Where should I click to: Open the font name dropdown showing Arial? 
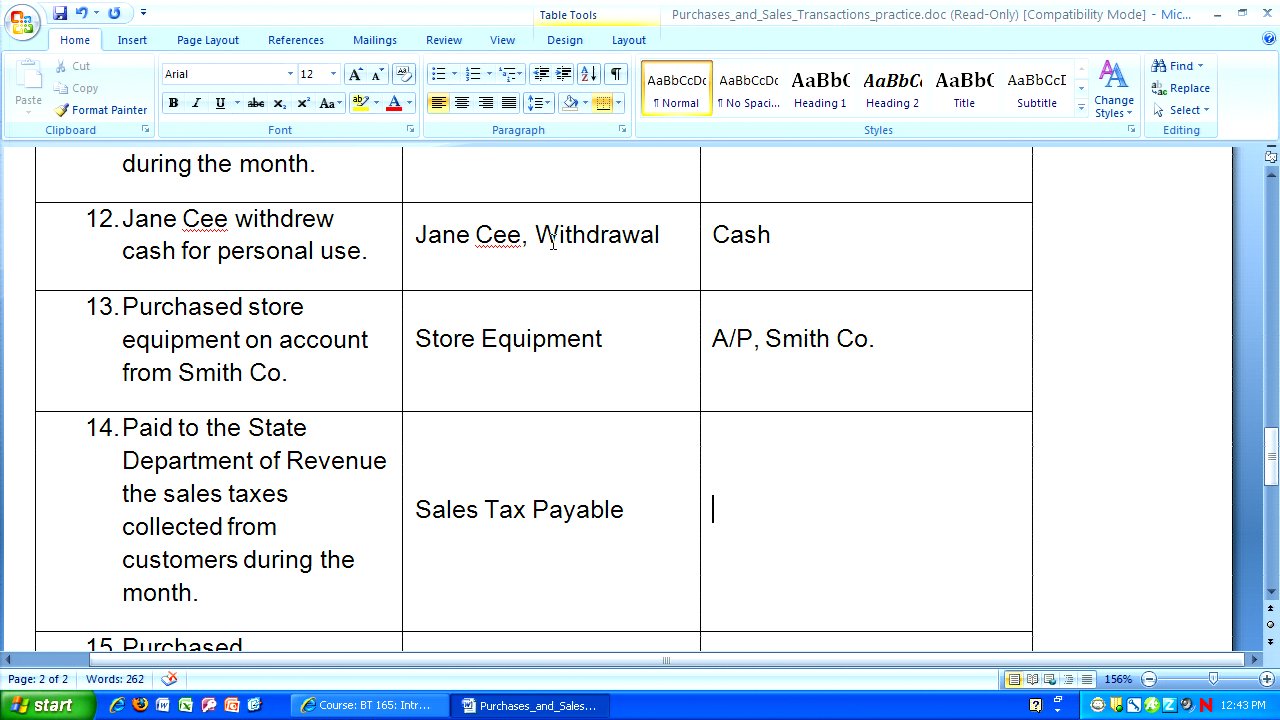pyautogui.click(x=290, y=74)
